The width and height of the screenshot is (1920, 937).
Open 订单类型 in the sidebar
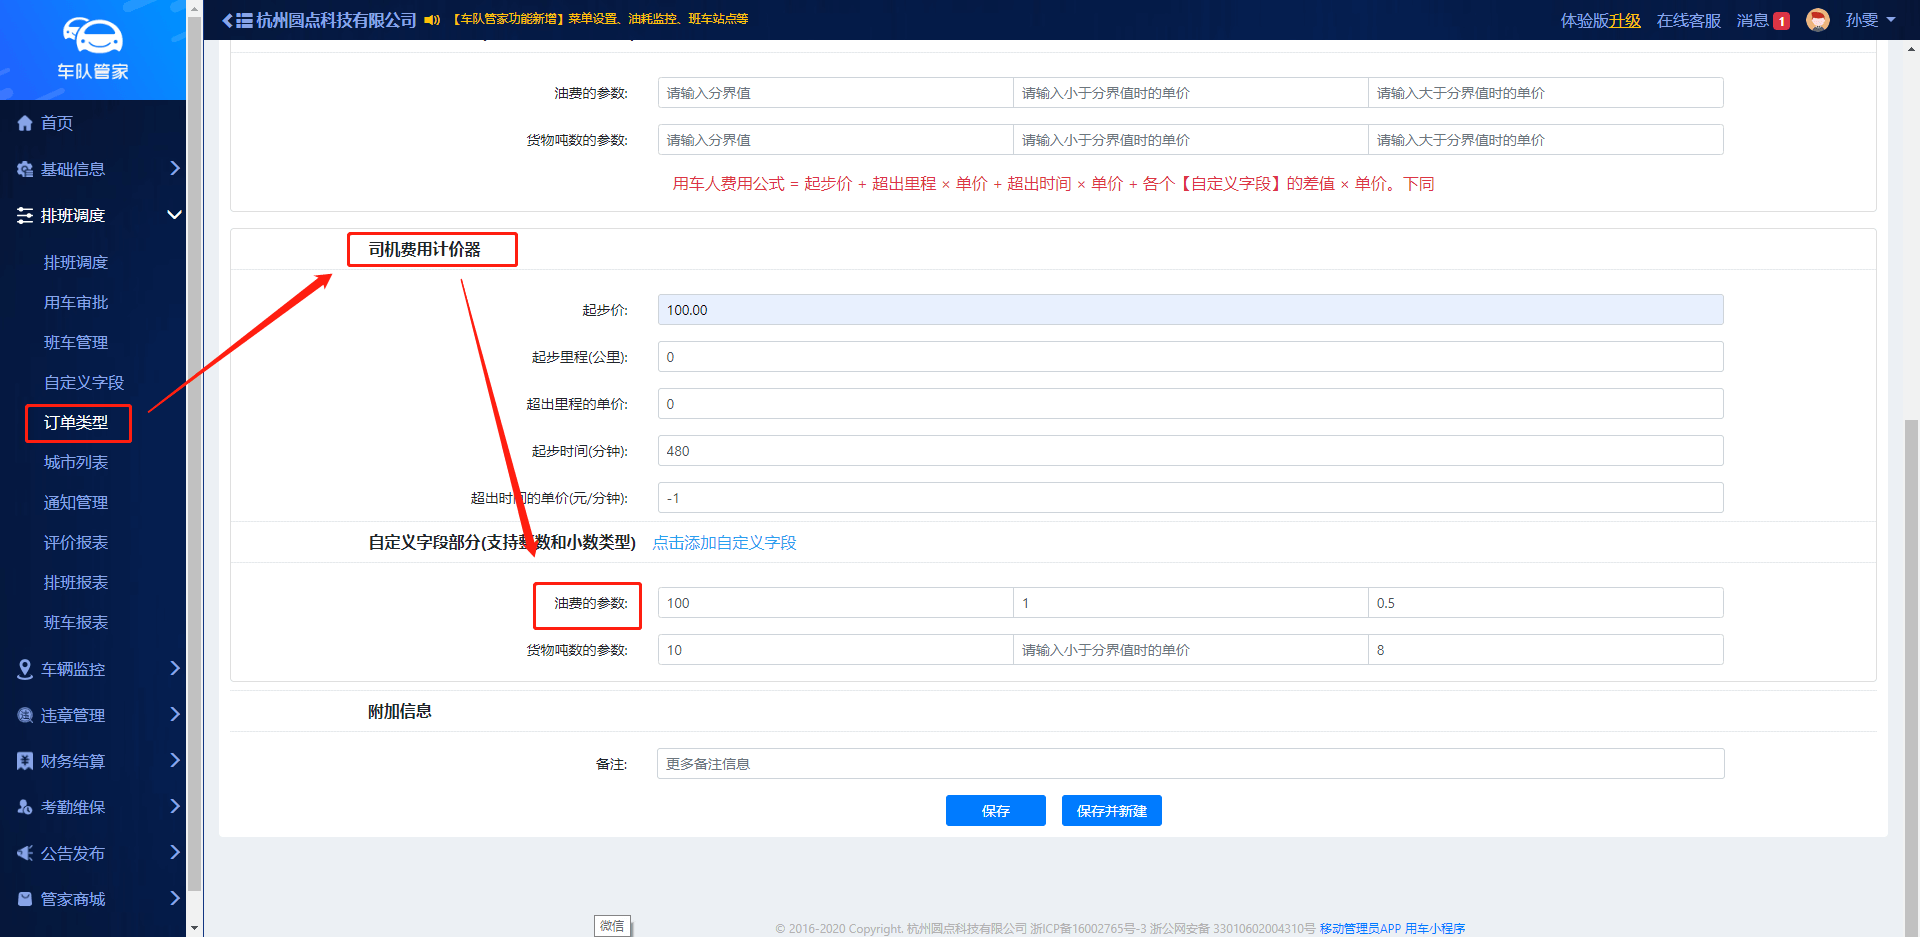pyautogui.click(x=76, y=423)
